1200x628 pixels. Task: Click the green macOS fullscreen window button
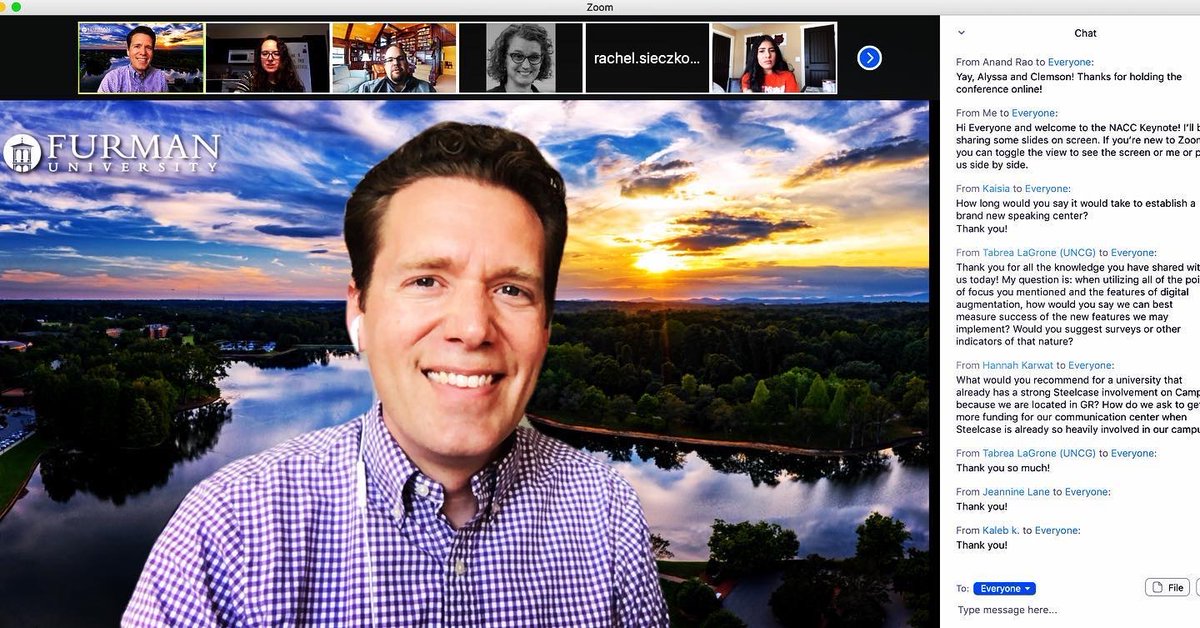[16, 7]
